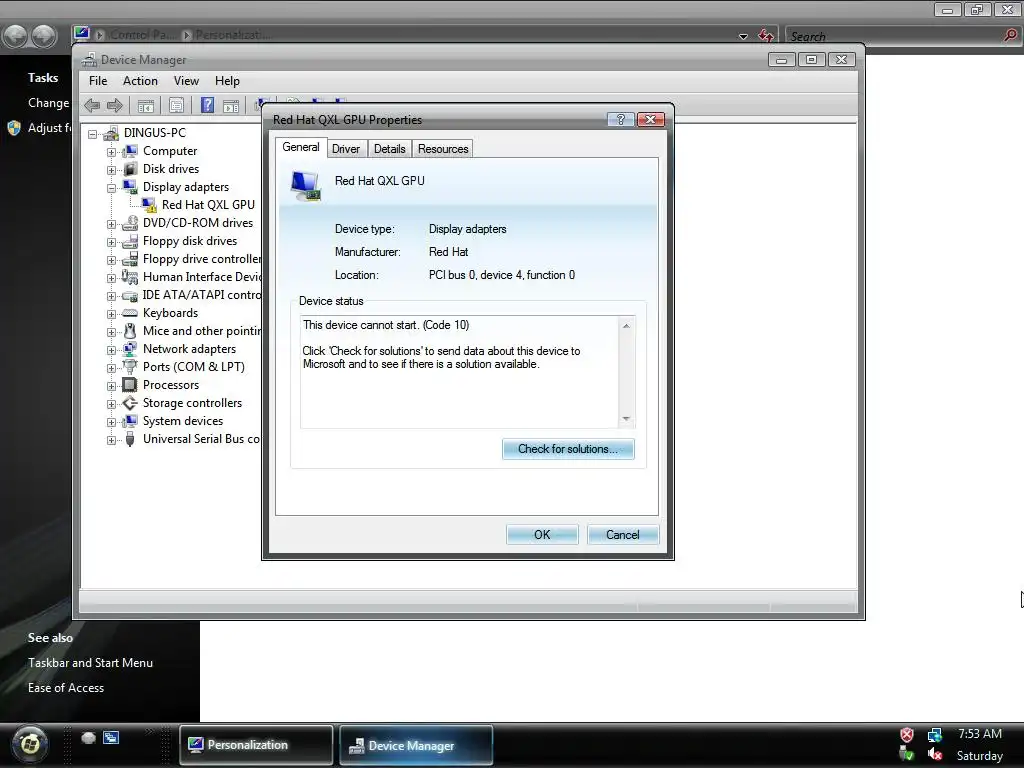Expand the Processors node
The image size is (1024, 768).
pyautogui.click(x=112, y=386)
